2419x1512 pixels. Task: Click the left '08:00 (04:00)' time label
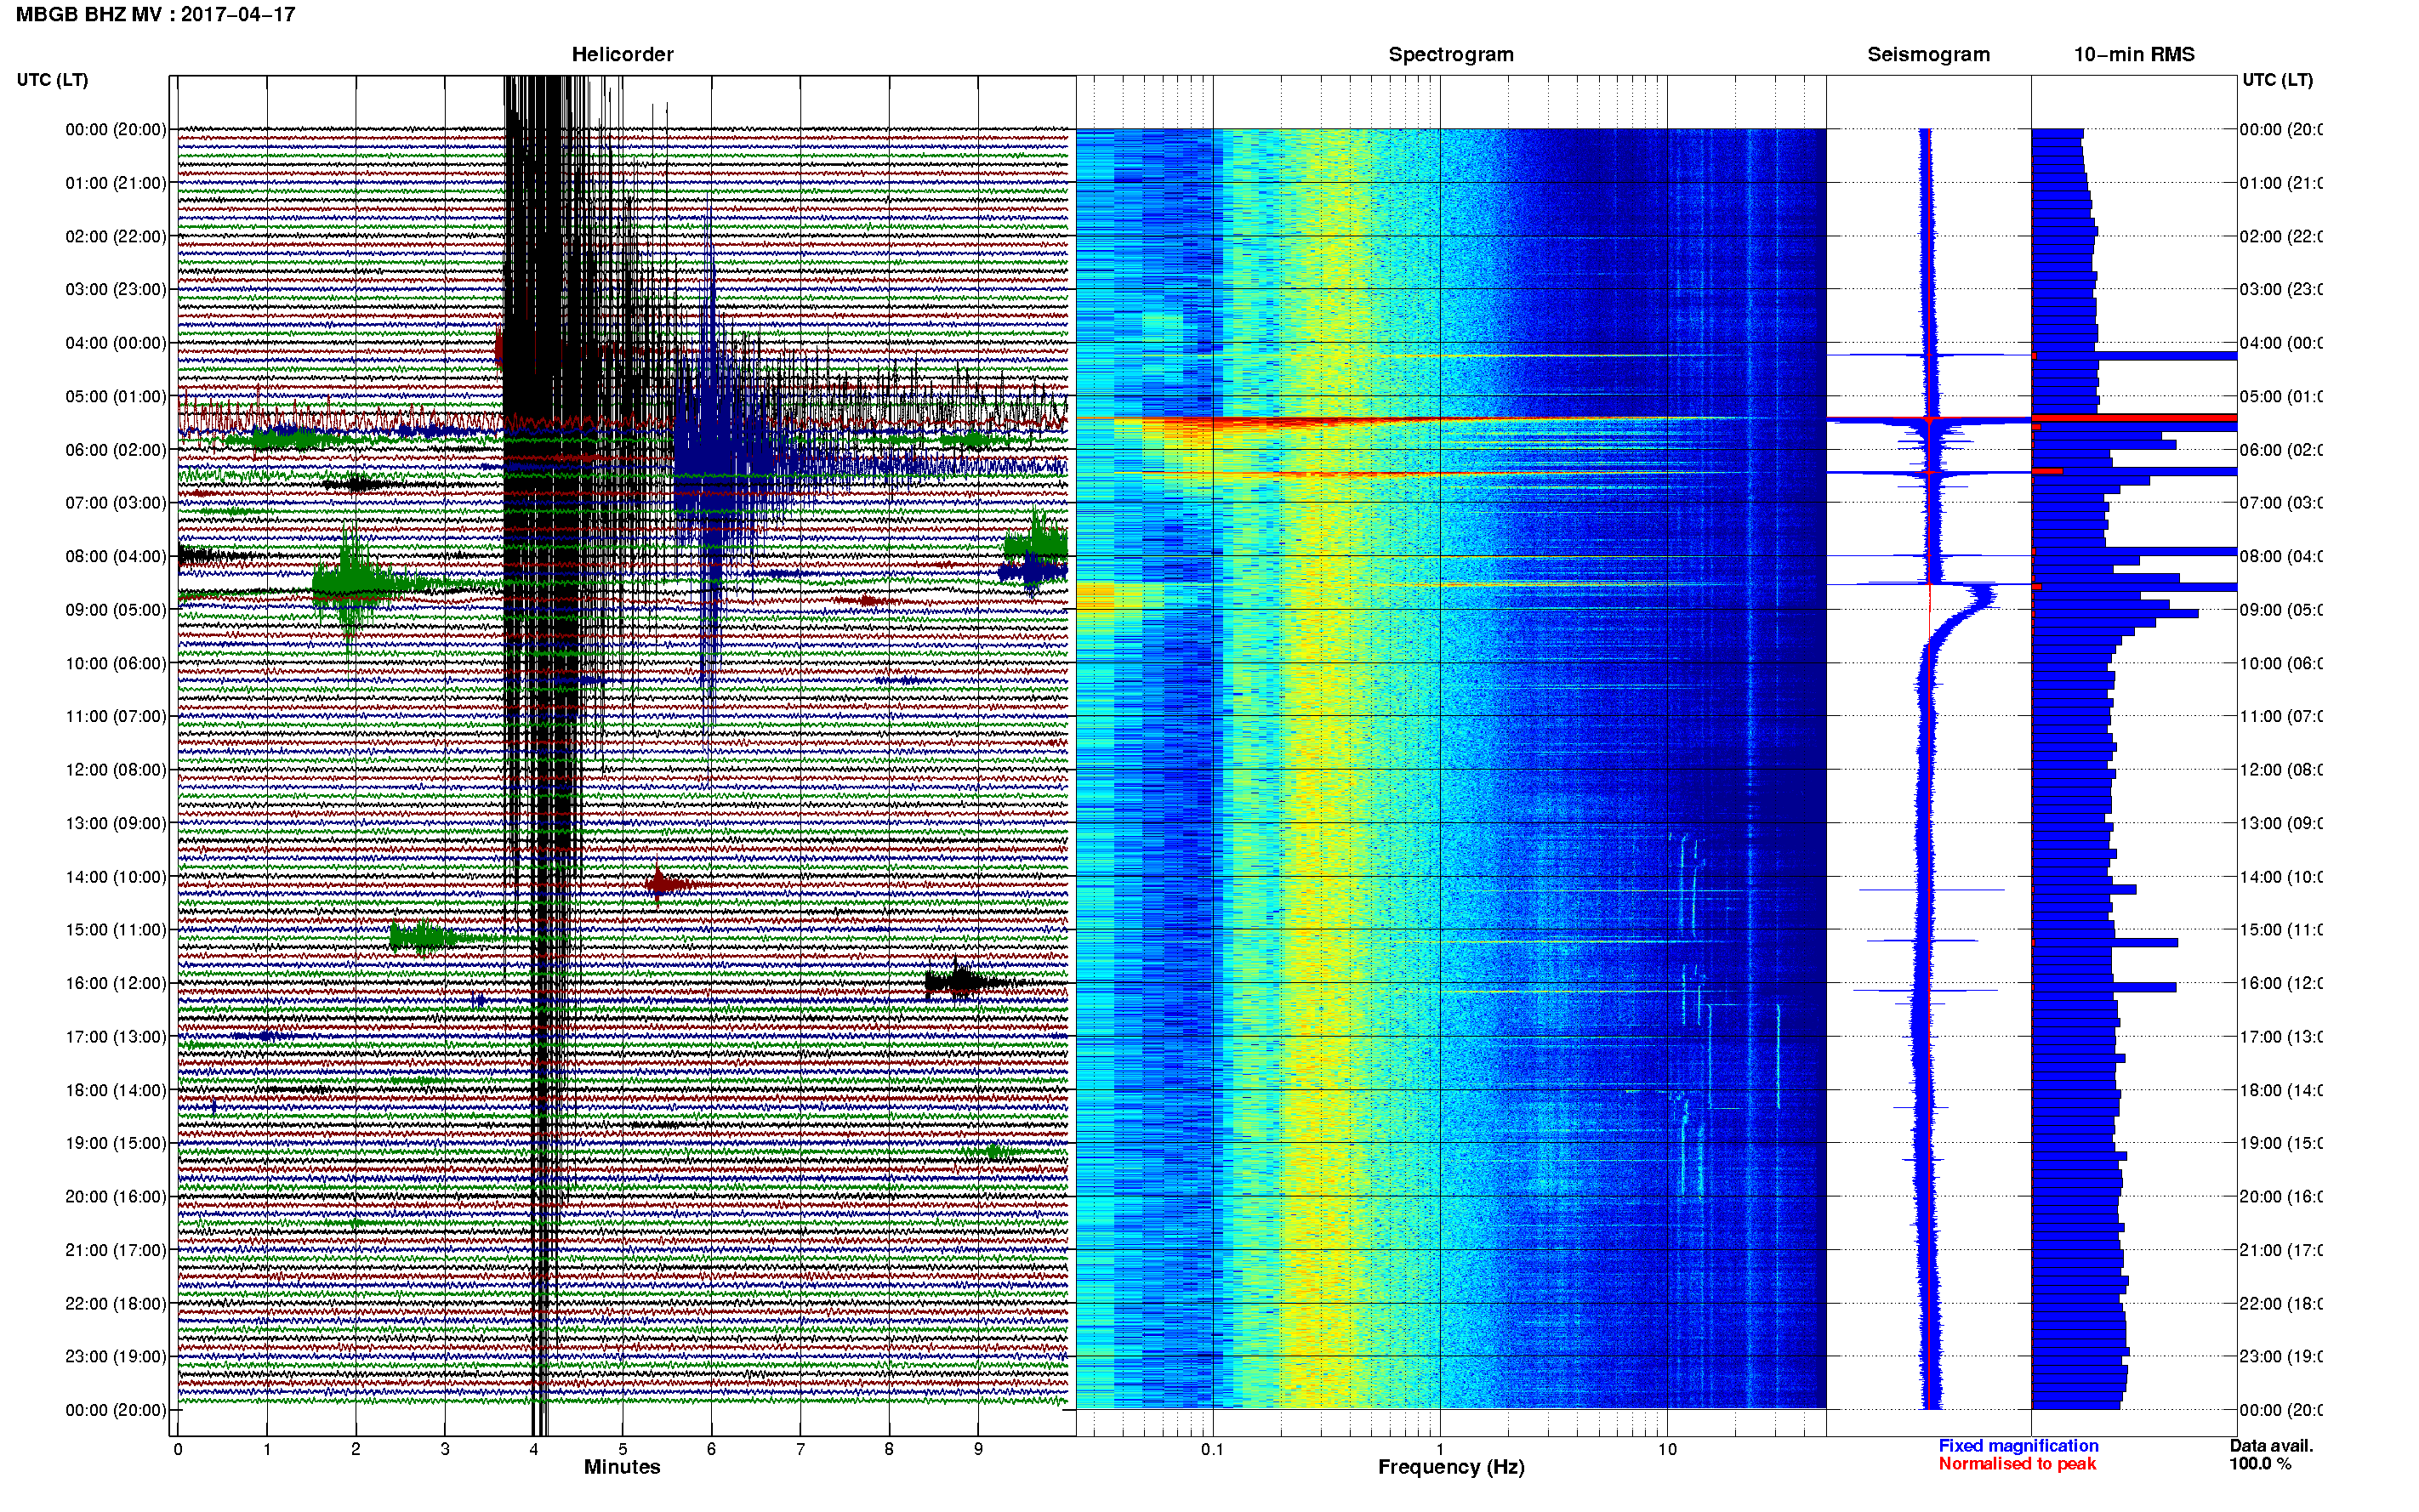(x=116, y=556)
